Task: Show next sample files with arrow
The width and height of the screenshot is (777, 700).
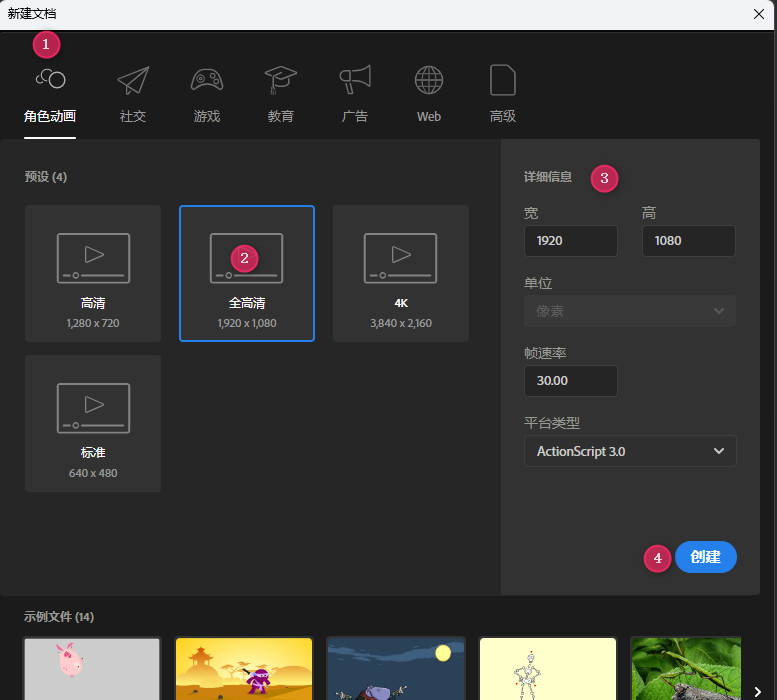Action: [x=758, y=691]
